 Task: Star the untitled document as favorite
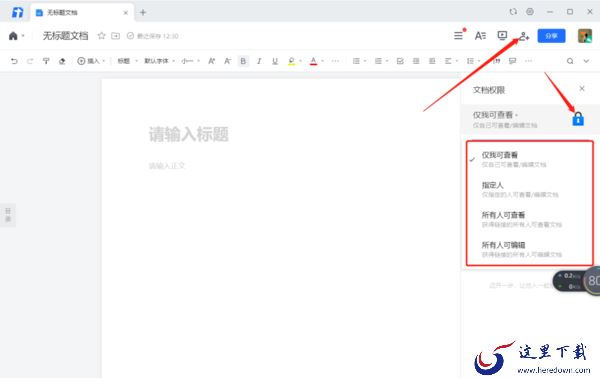(x=101, y=36)
